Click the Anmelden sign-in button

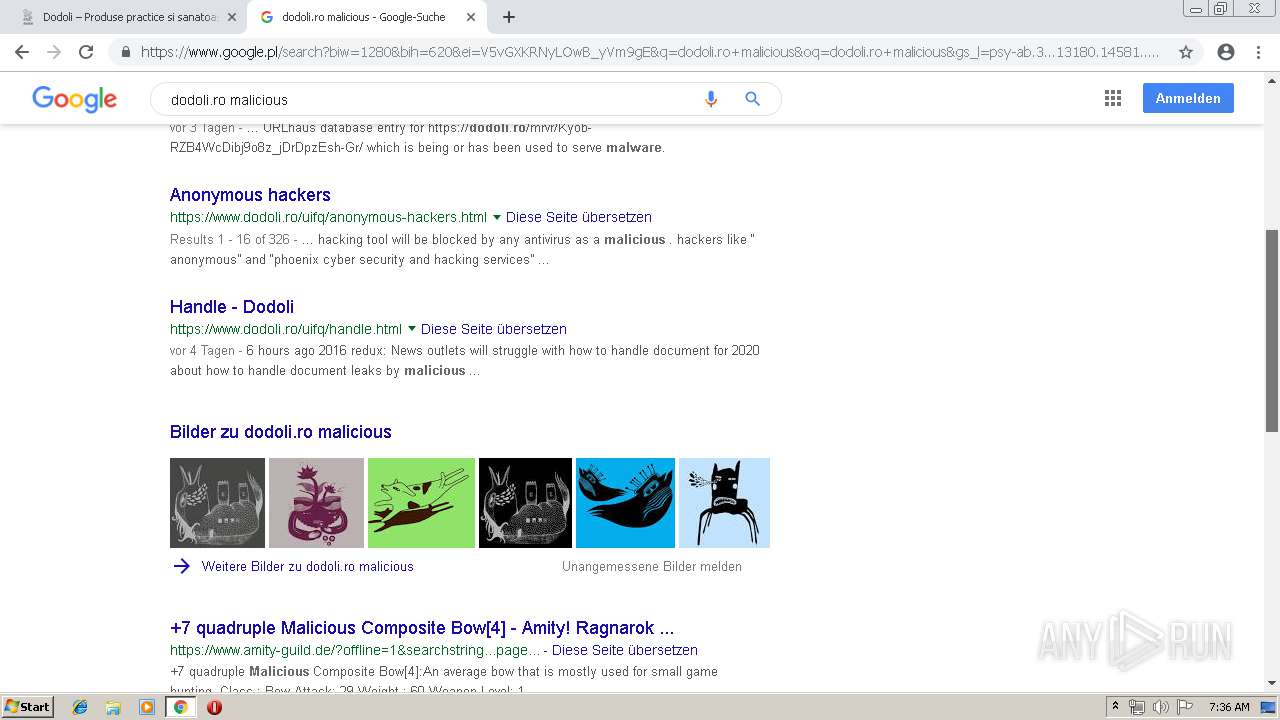[x=1188, y=98]
